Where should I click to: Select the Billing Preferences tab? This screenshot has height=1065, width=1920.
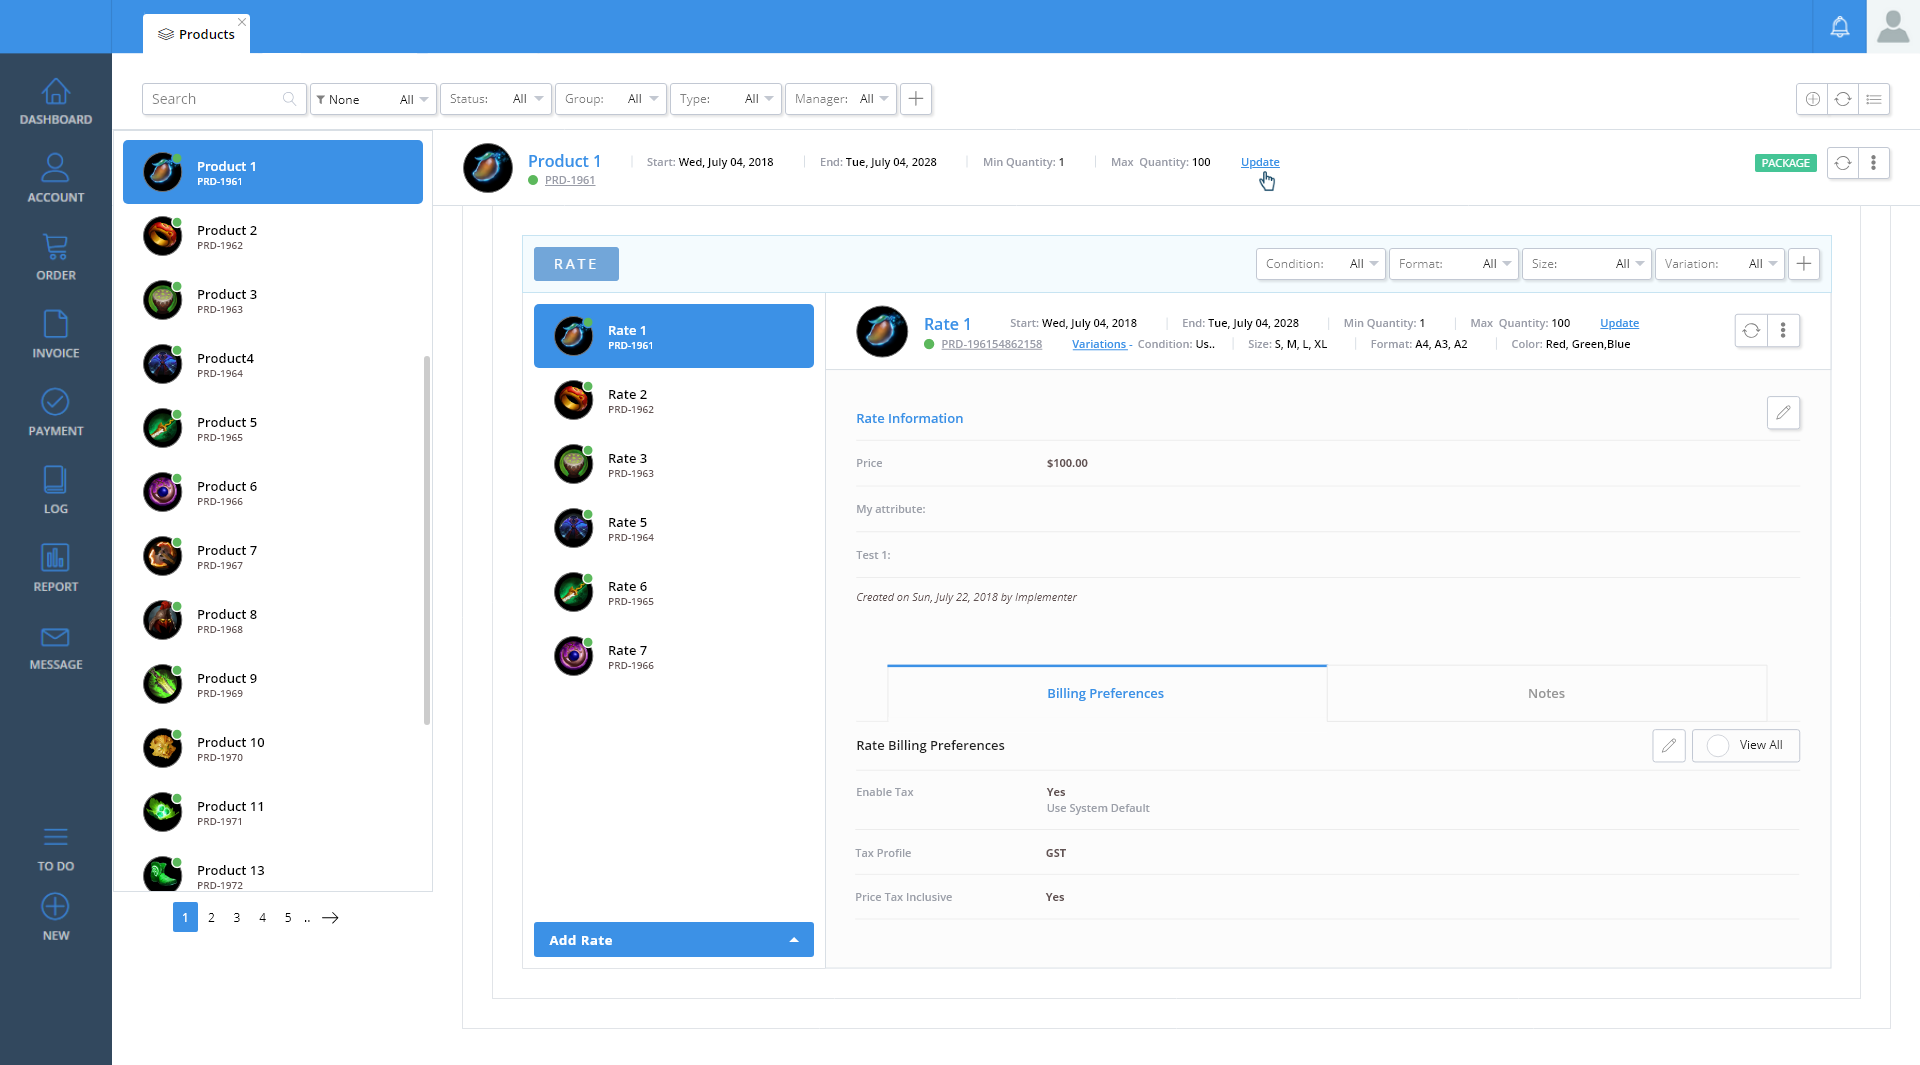[1105, 694]
